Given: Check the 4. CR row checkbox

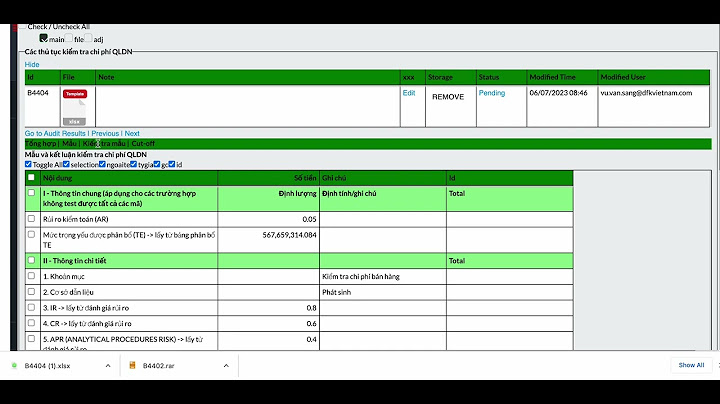Looking at the screenshot, I should coord(31,323).
